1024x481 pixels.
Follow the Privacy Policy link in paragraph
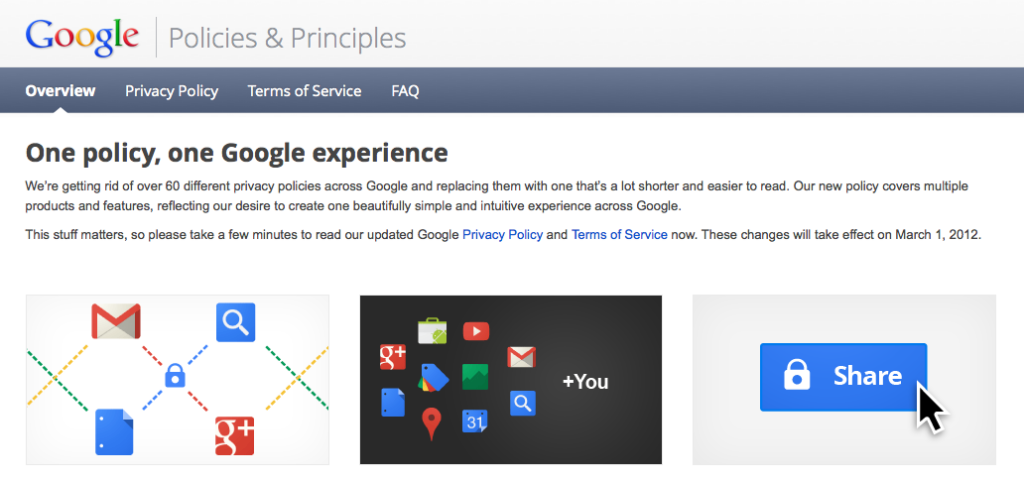502,235
